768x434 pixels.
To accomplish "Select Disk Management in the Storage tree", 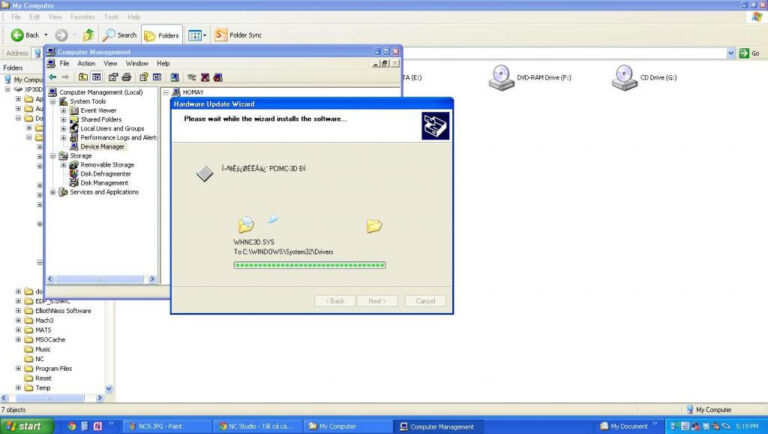I will point(103,183).
